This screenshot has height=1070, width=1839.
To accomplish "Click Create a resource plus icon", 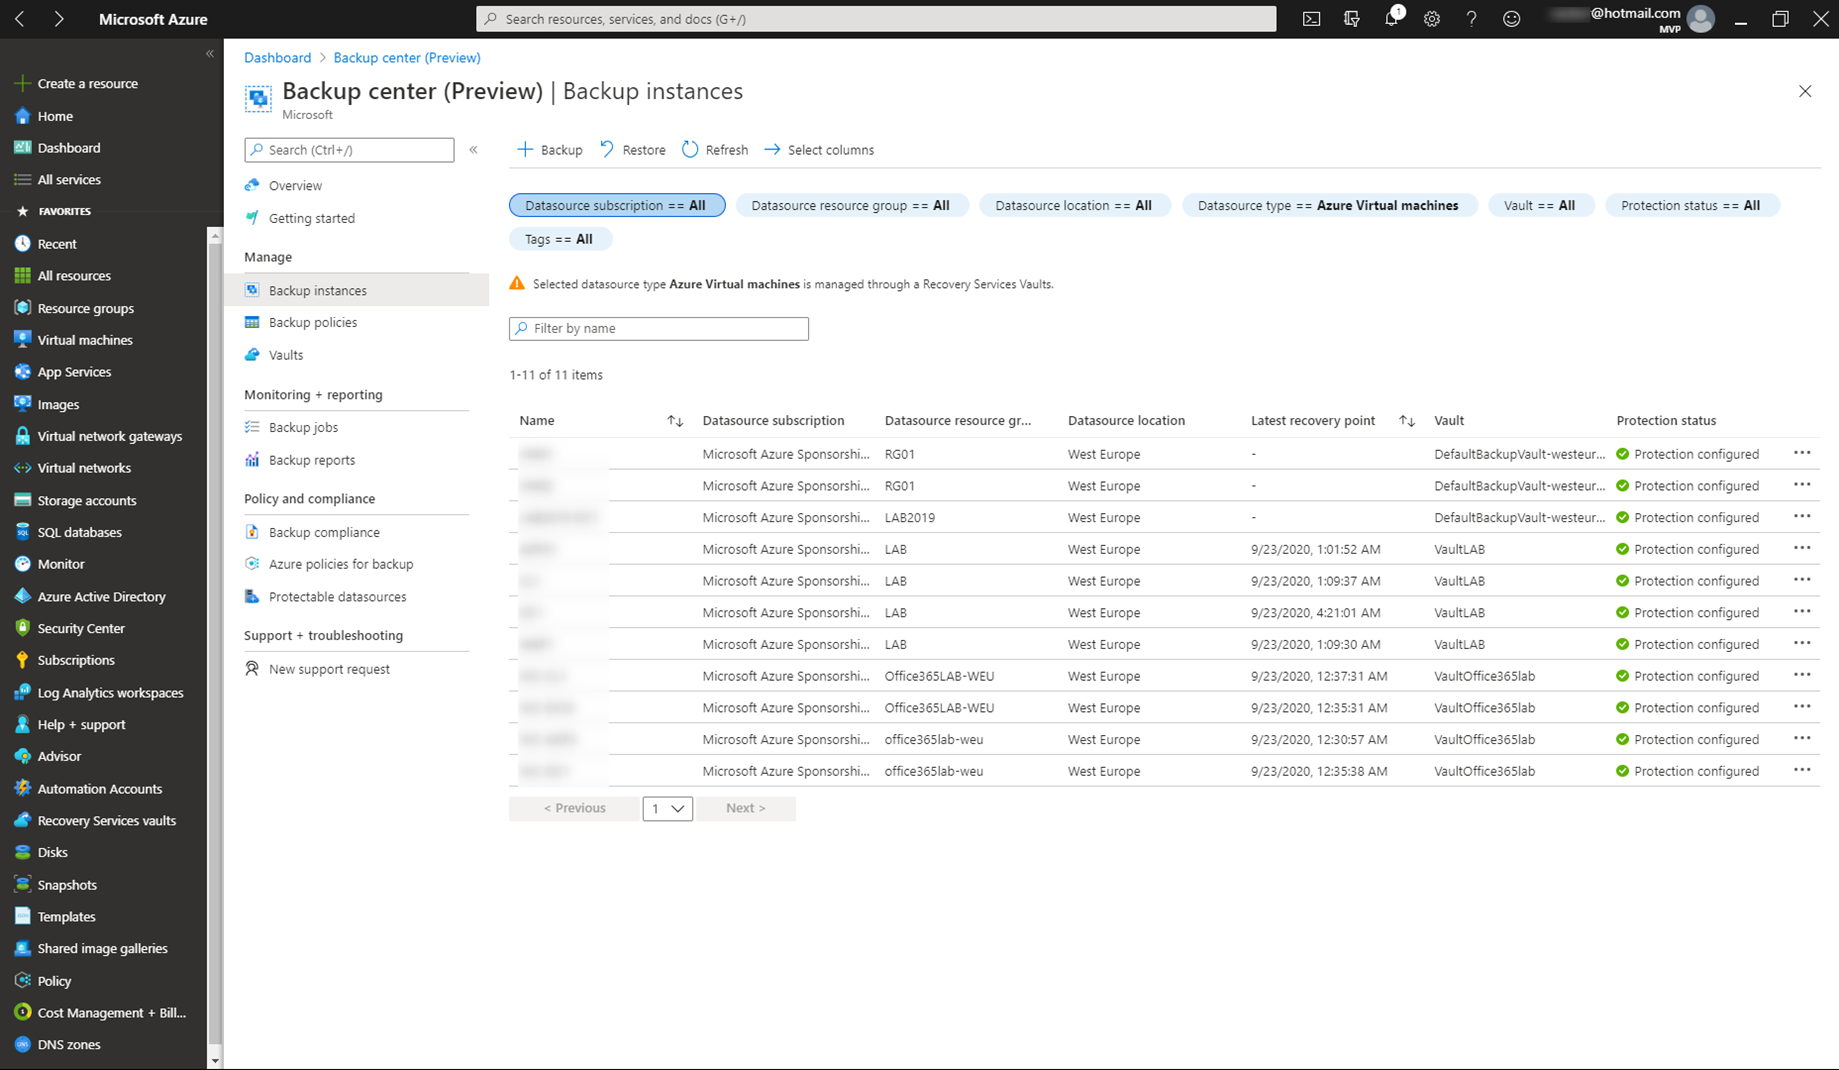I will 22,83.
